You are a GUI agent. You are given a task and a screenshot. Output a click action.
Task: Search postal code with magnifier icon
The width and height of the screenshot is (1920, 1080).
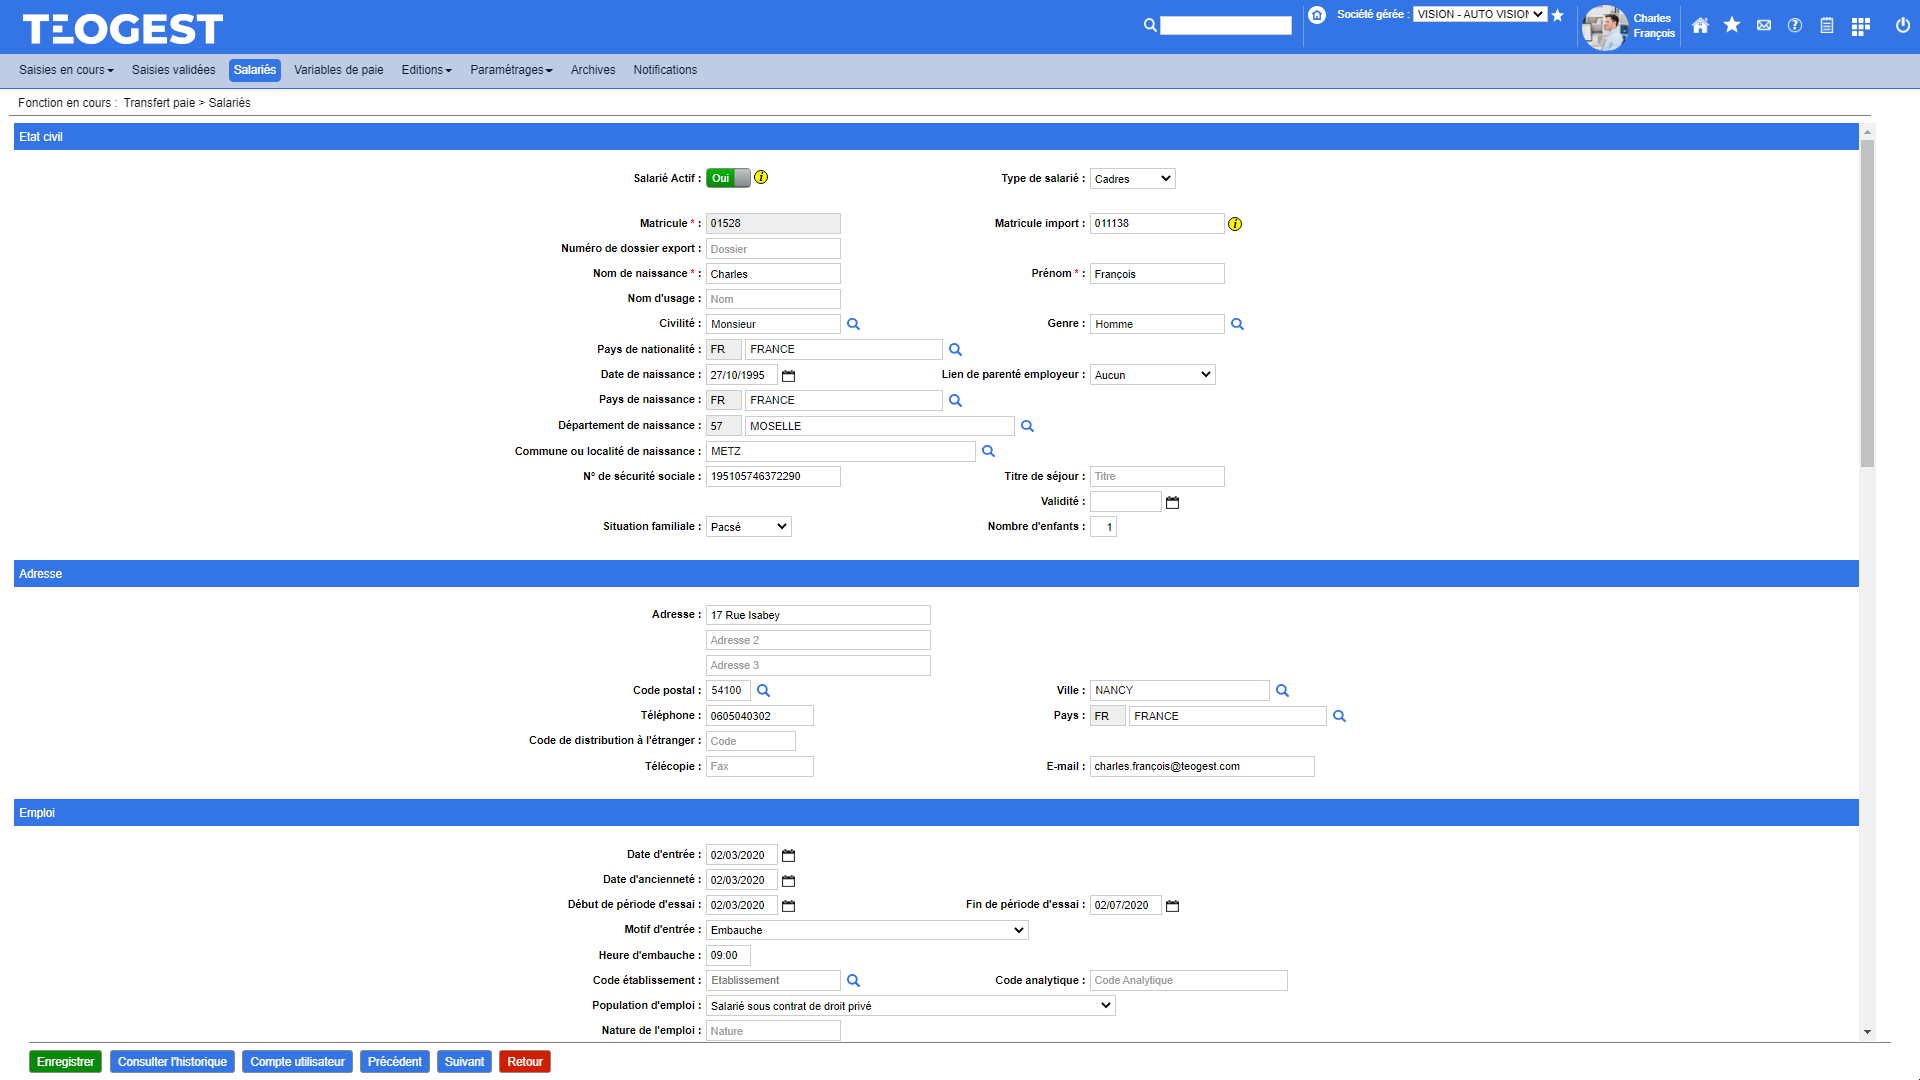pyautogui.click(x=763, y=691)
